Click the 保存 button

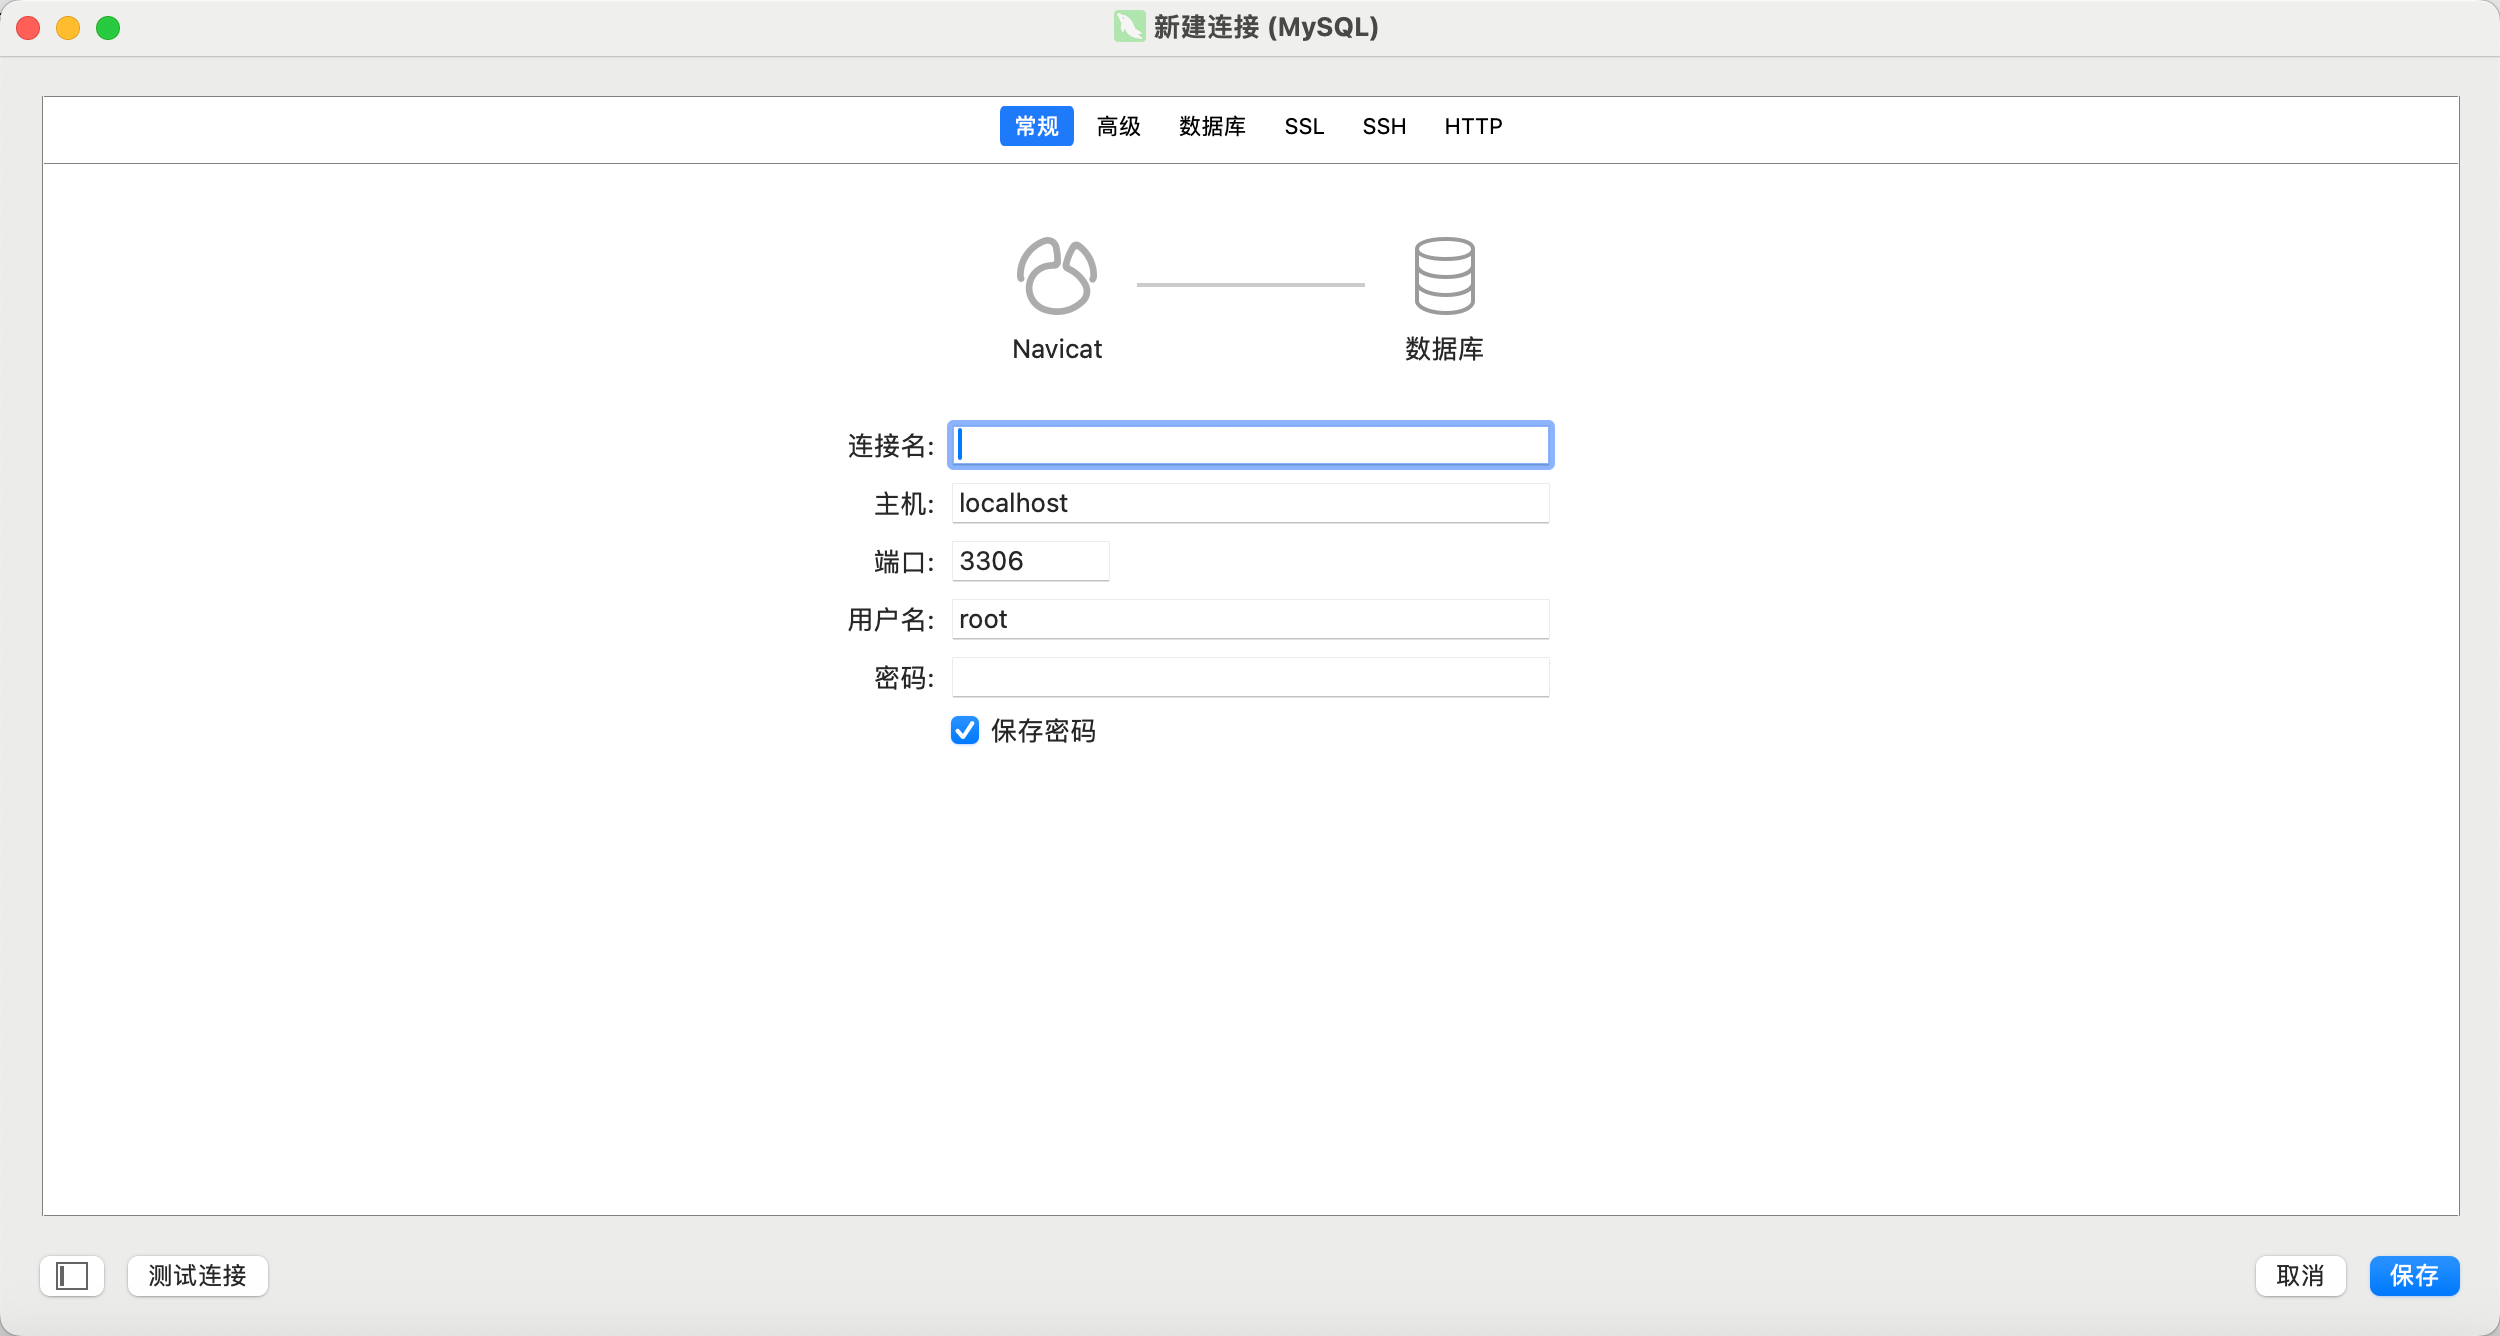click(2414, 1276)
